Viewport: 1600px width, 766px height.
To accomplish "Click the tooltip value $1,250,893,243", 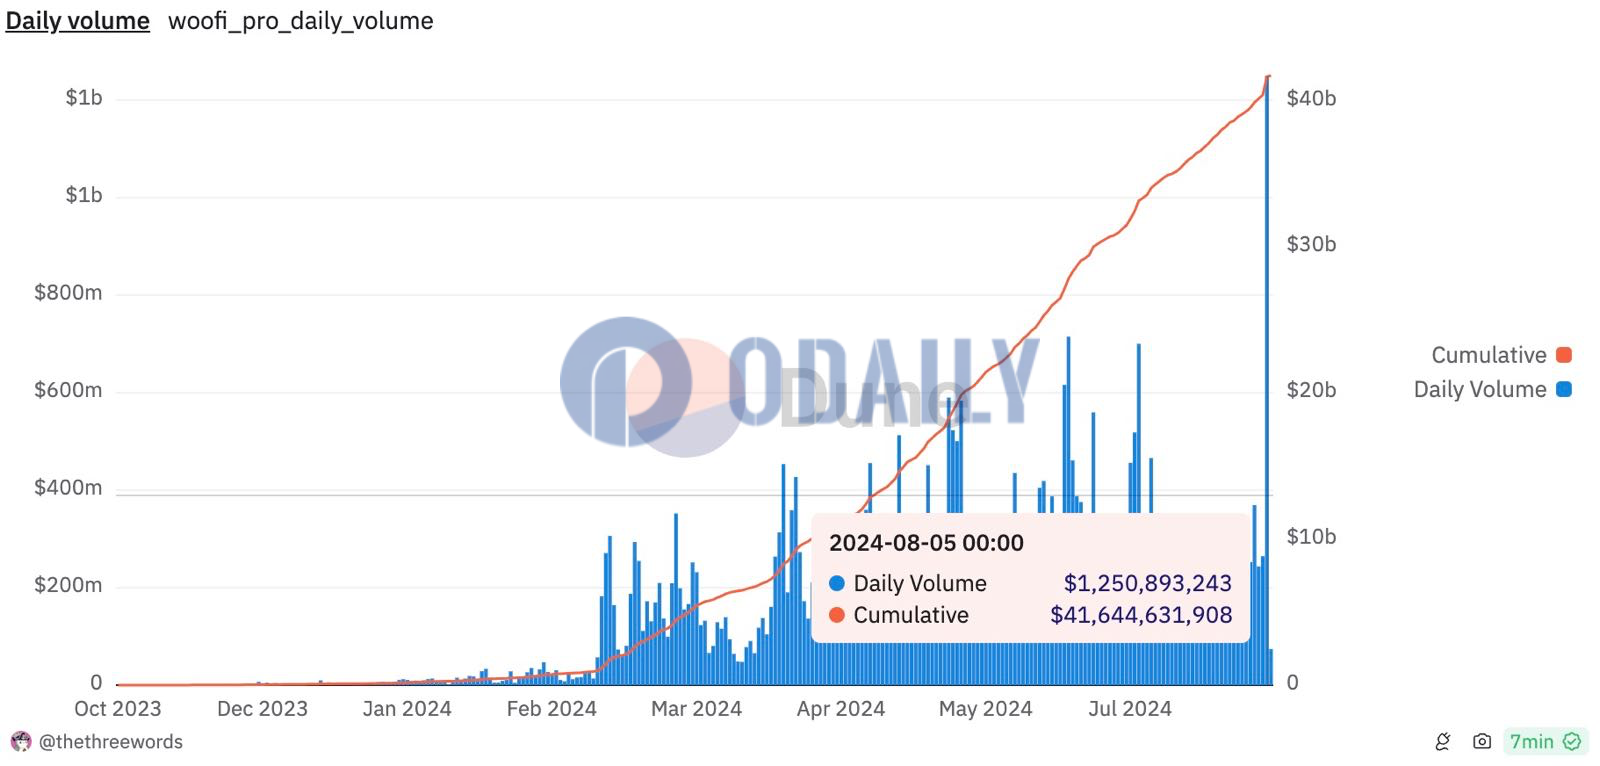I will tap(1147, 583).
